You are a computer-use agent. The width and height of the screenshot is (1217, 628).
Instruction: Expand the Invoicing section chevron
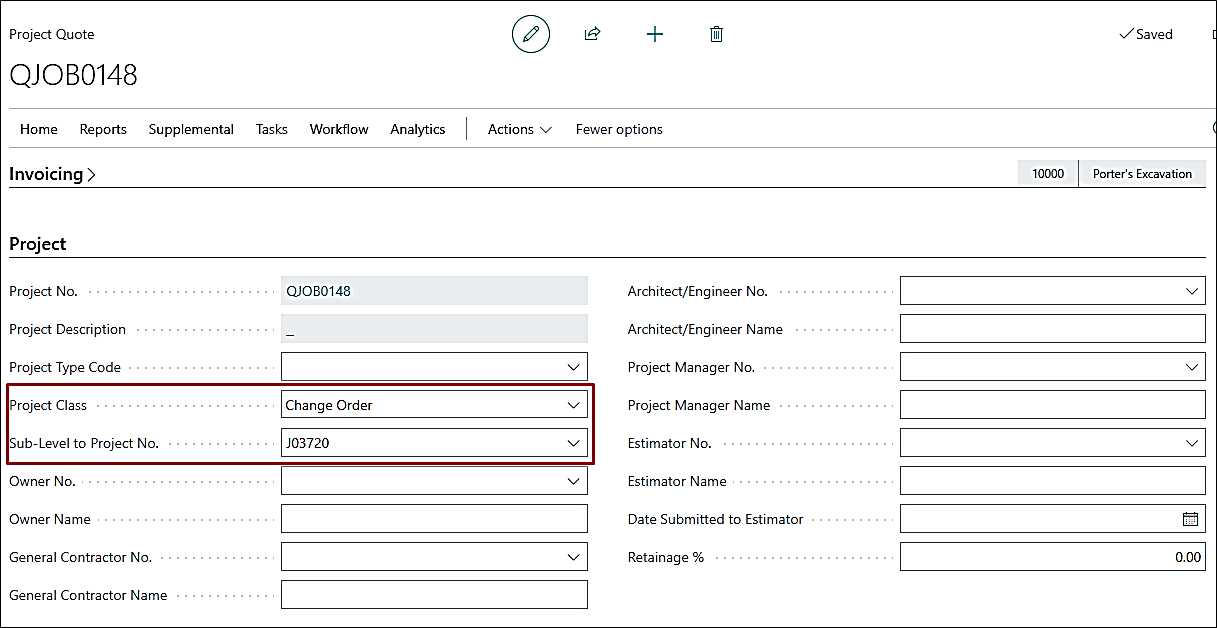tap(92, 175)
